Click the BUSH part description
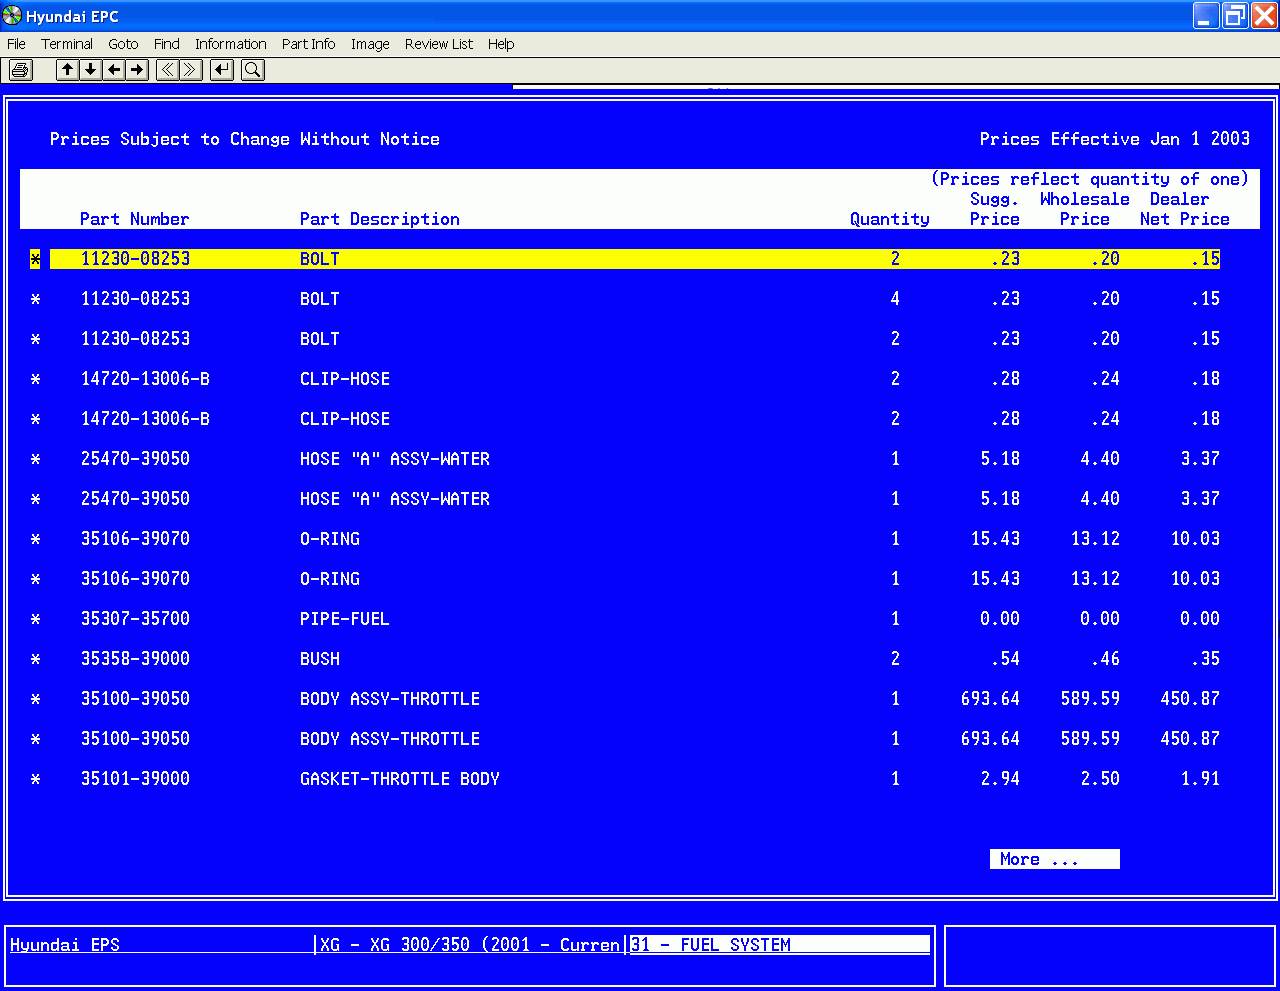This screenshot has width=1280, height=991. coord(320,659)
